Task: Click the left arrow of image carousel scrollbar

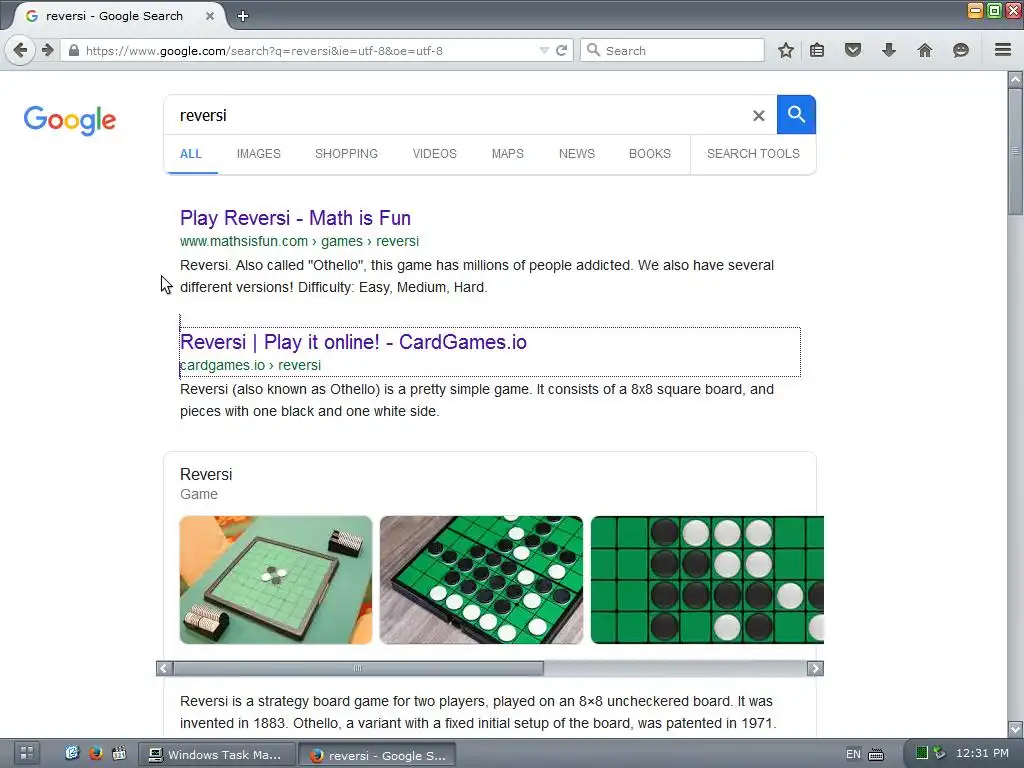Action: pyautogui.click(x=163, y=669)
